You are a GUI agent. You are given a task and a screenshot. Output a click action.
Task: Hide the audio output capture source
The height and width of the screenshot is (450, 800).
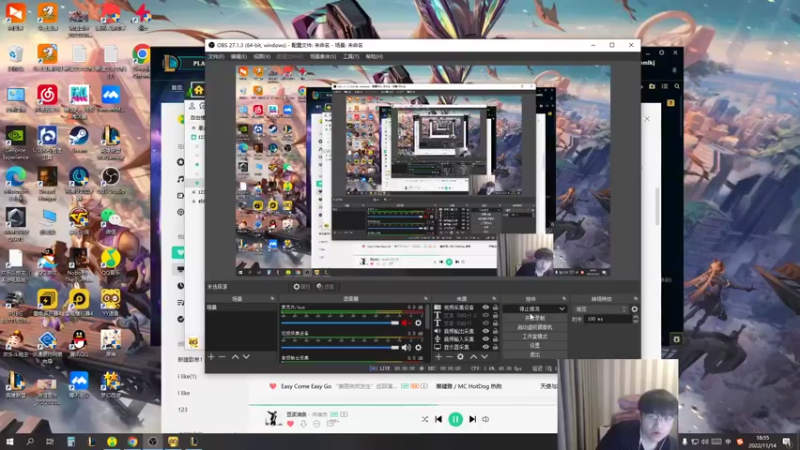click(x=486, y=331)
